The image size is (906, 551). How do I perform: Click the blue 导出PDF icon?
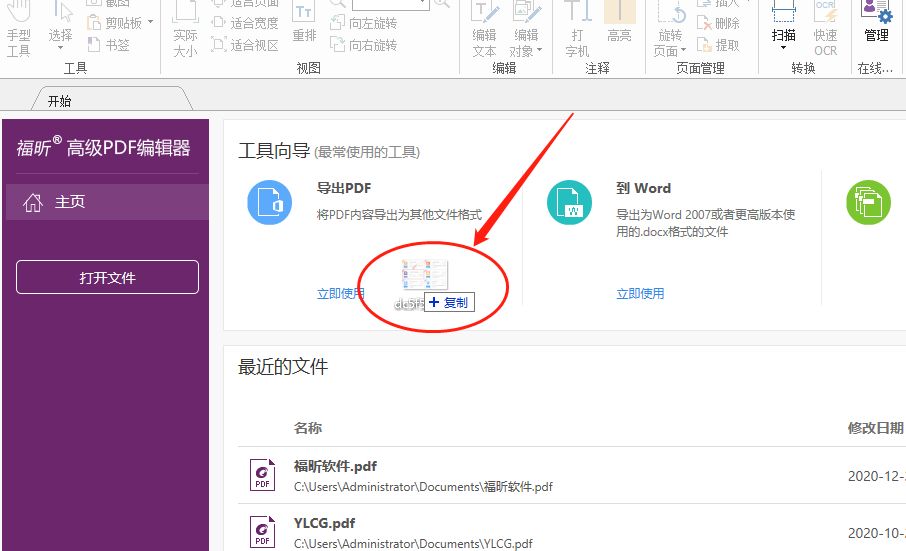click(x=269, y=204)
